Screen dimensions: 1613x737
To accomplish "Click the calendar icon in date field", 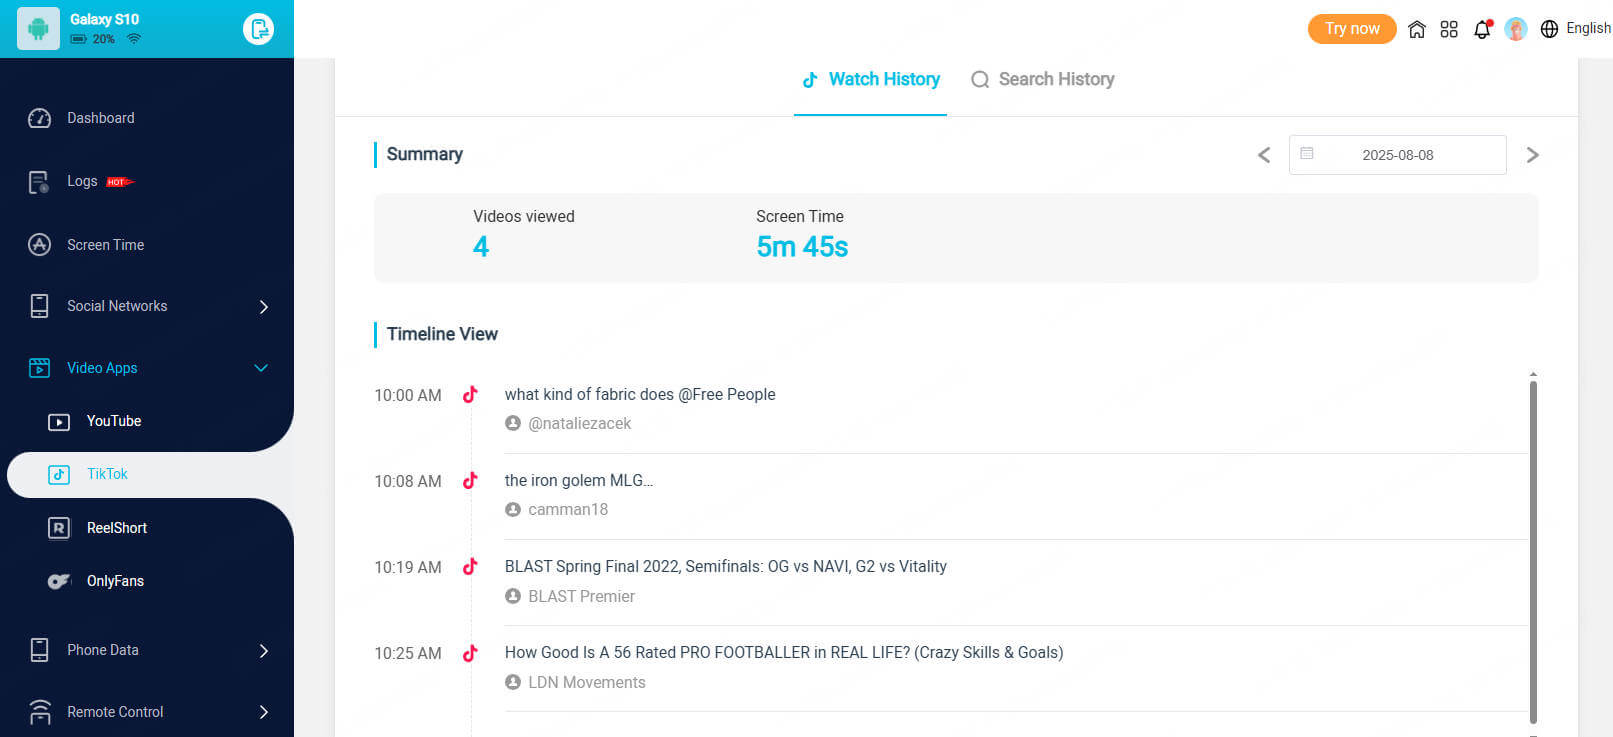I will pos(1307,154).
